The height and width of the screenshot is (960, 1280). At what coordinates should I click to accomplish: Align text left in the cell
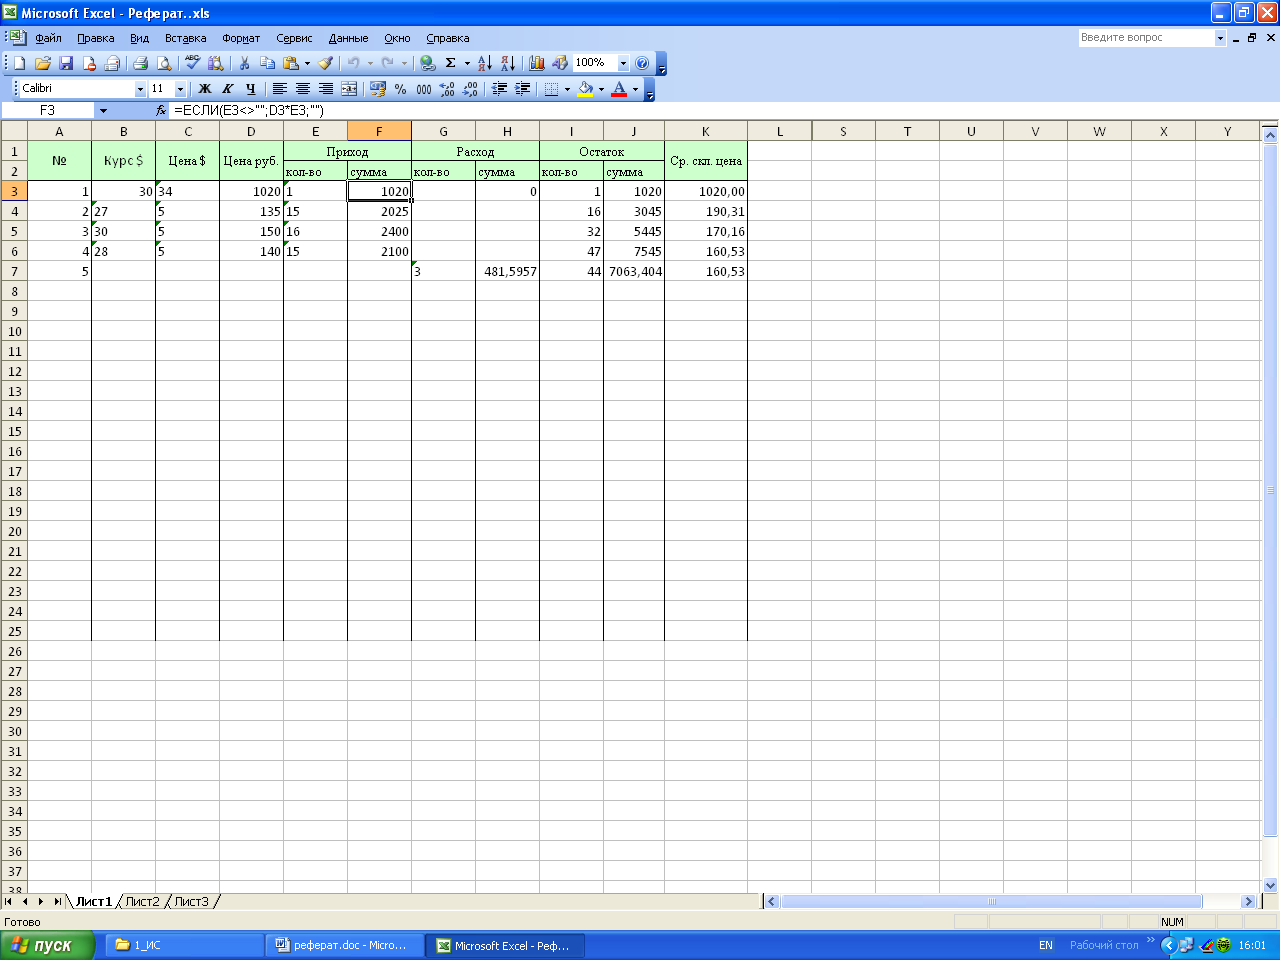click(280, 89)
